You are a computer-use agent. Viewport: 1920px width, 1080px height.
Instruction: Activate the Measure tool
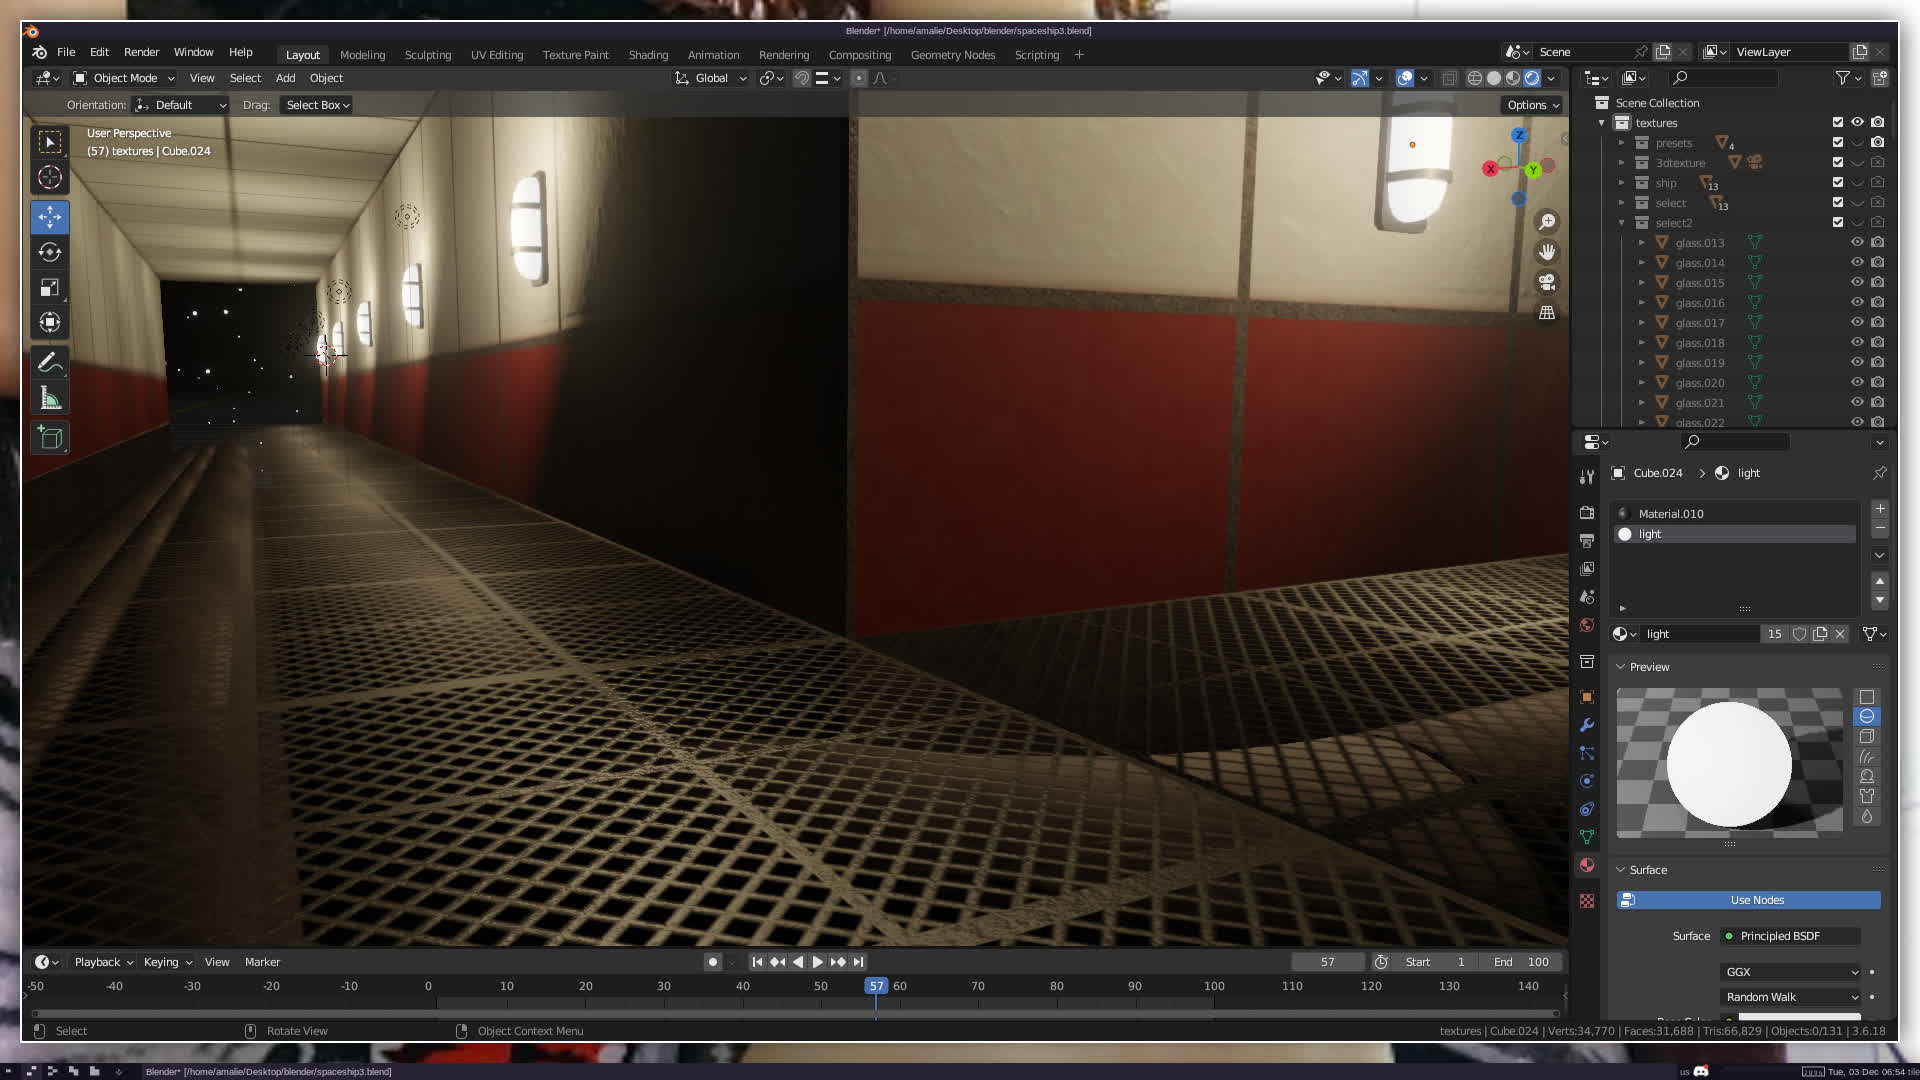click(50, 399)
